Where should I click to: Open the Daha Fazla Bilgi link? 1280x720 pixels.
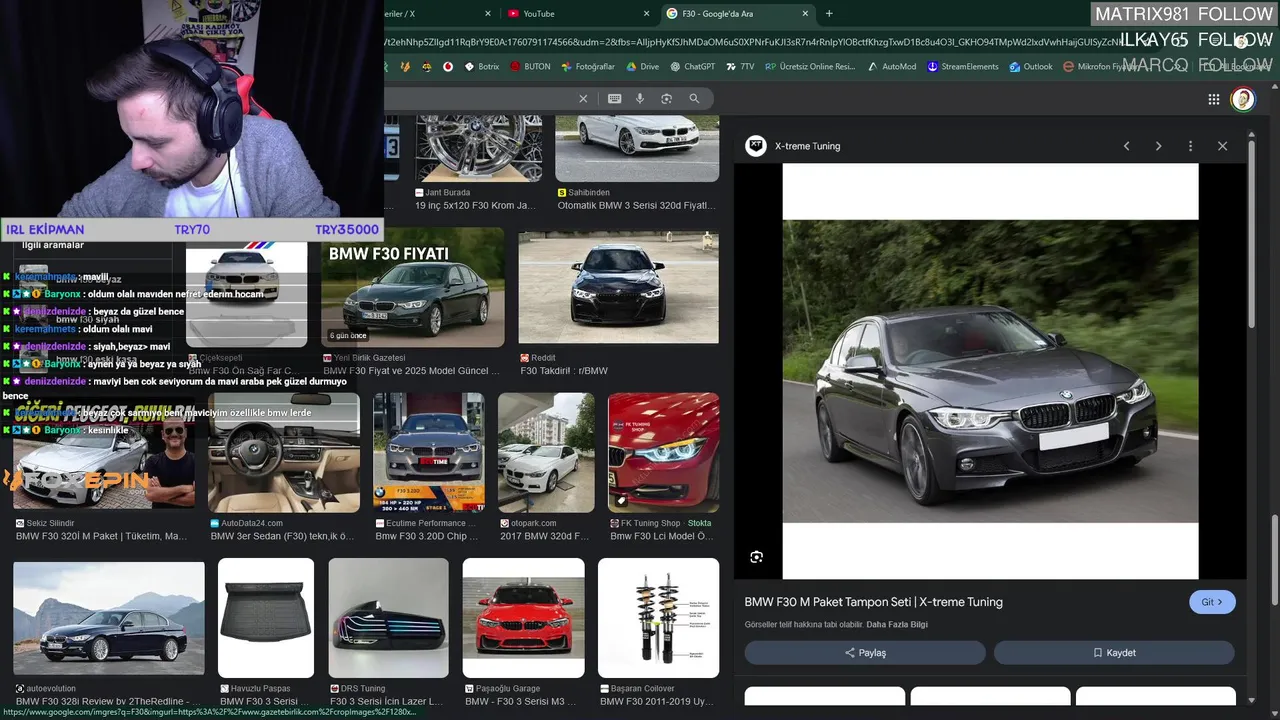(x=897, y=625)
